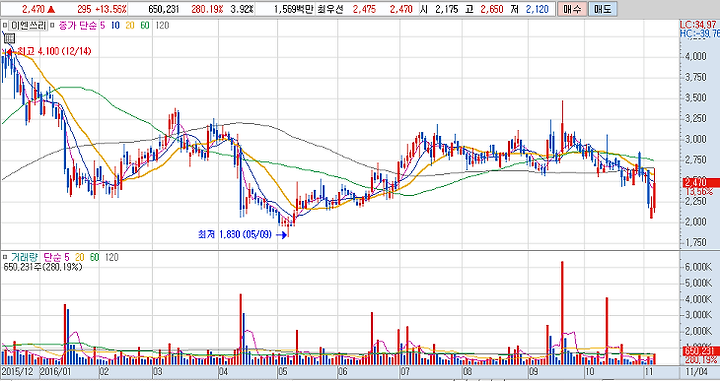Click the 이엔쓰리 stock name label
The width and height of the screenshot is (720, 381).
click(x=28, y=26)
